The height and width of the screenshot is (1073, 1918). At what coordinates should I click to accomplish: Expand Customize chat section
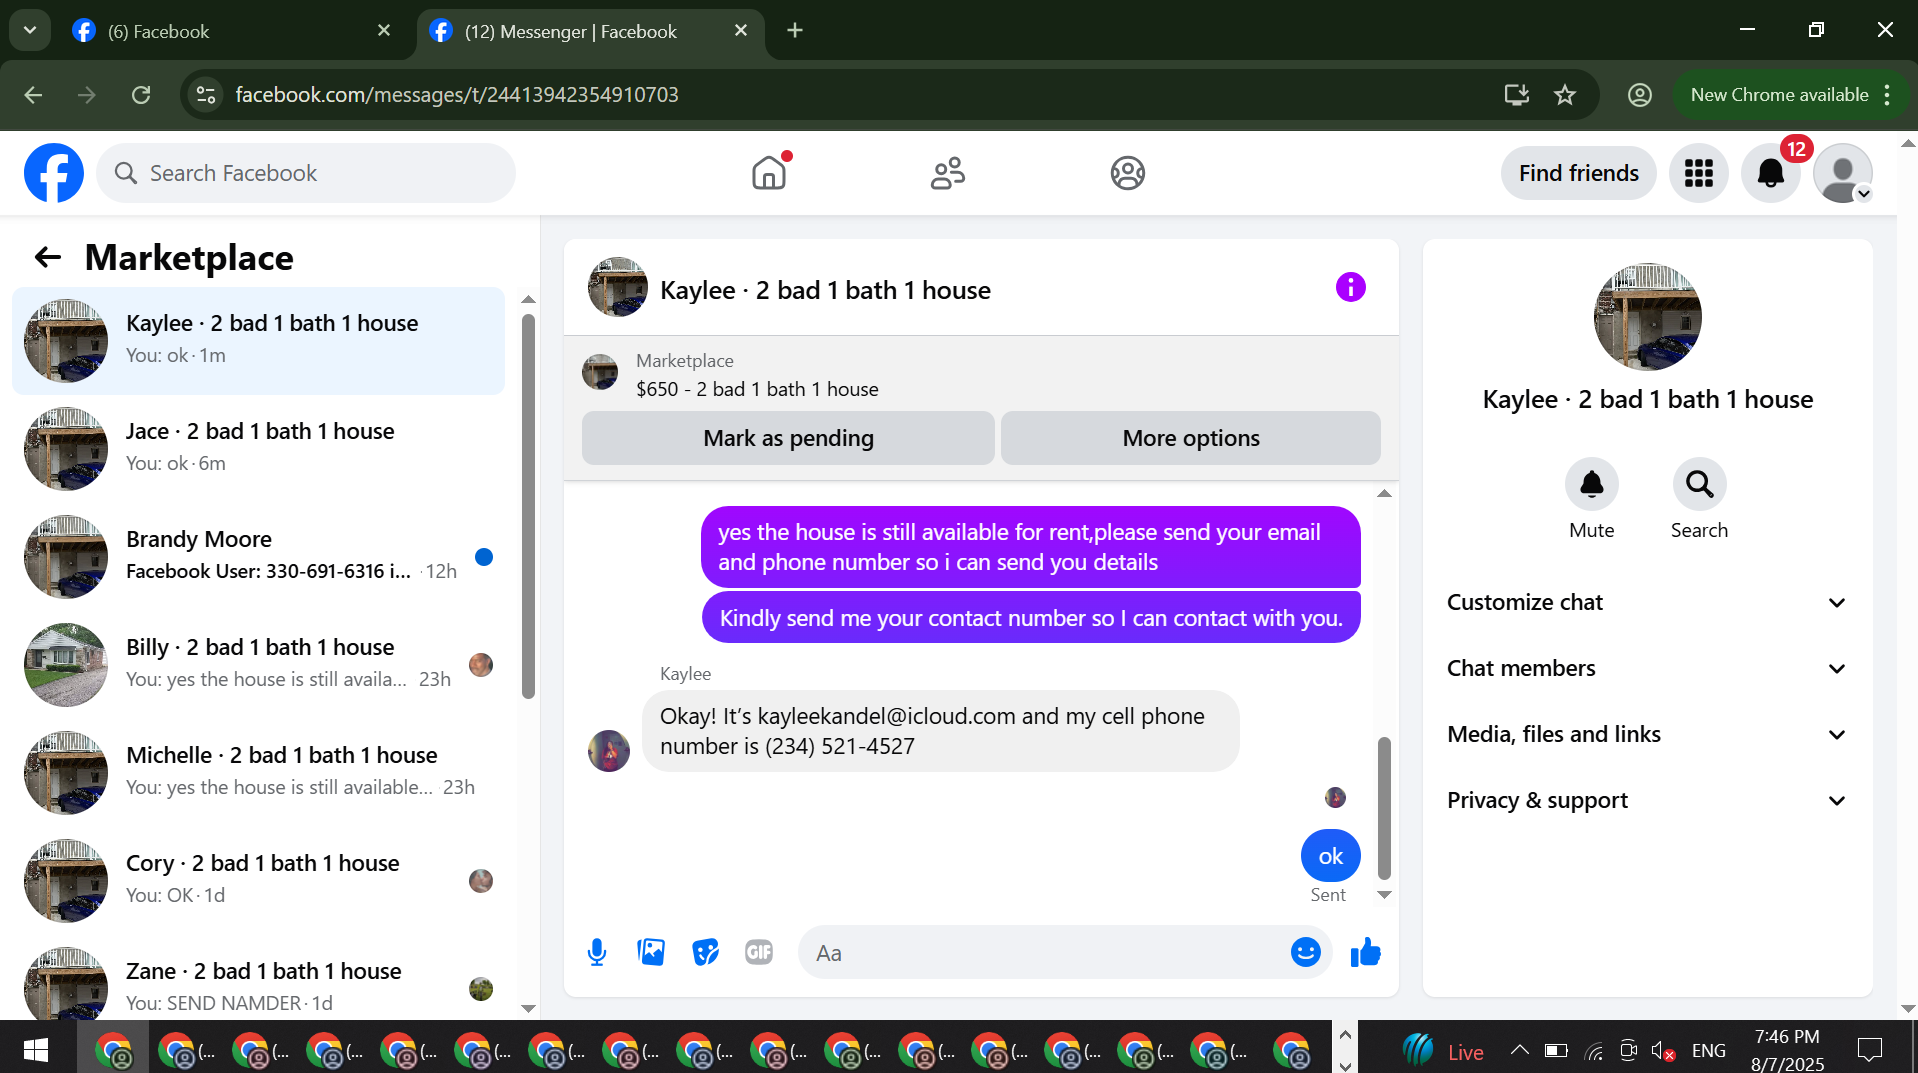(1647, 602)
